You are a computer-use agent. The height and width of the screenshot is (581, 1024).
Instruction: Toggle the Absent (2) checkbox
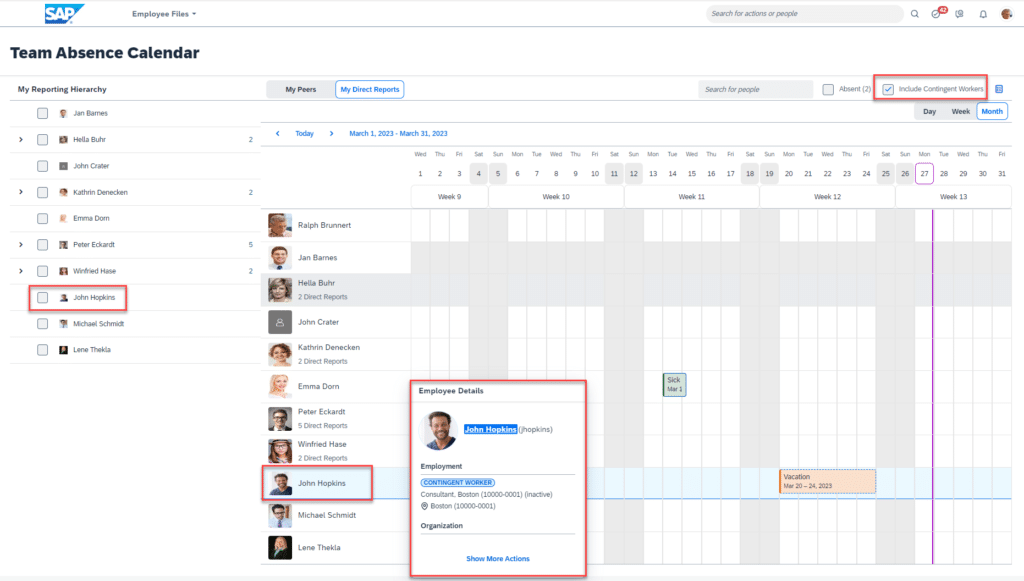click(x=828, y=89)
